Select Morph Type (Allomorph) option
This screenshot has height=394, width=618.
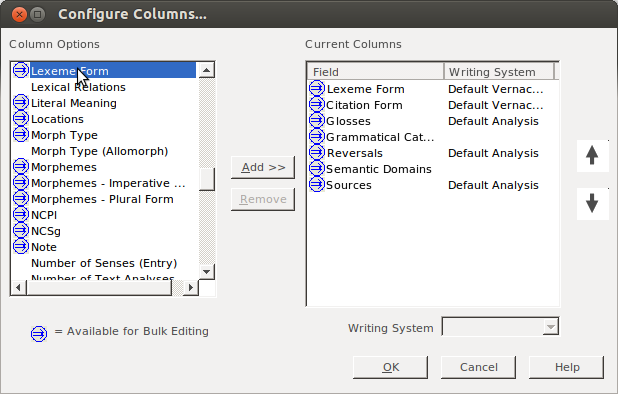(x=100, y=151)
